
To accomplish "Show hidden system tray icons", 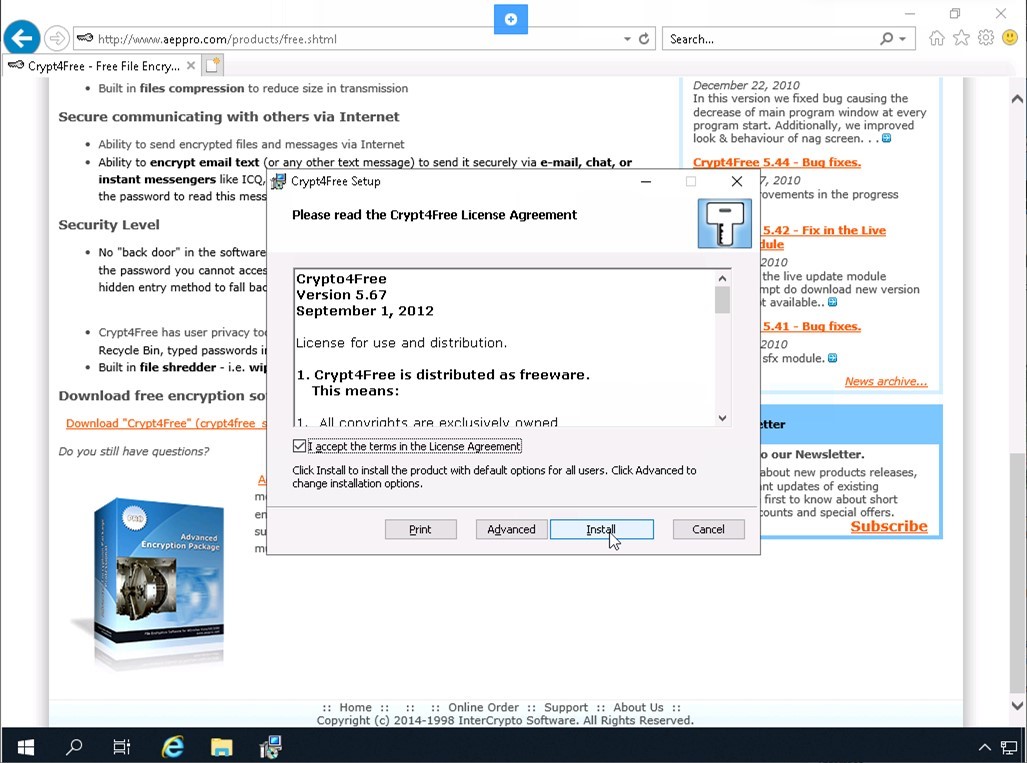I will pyautogui.click(x=985, y=747).
